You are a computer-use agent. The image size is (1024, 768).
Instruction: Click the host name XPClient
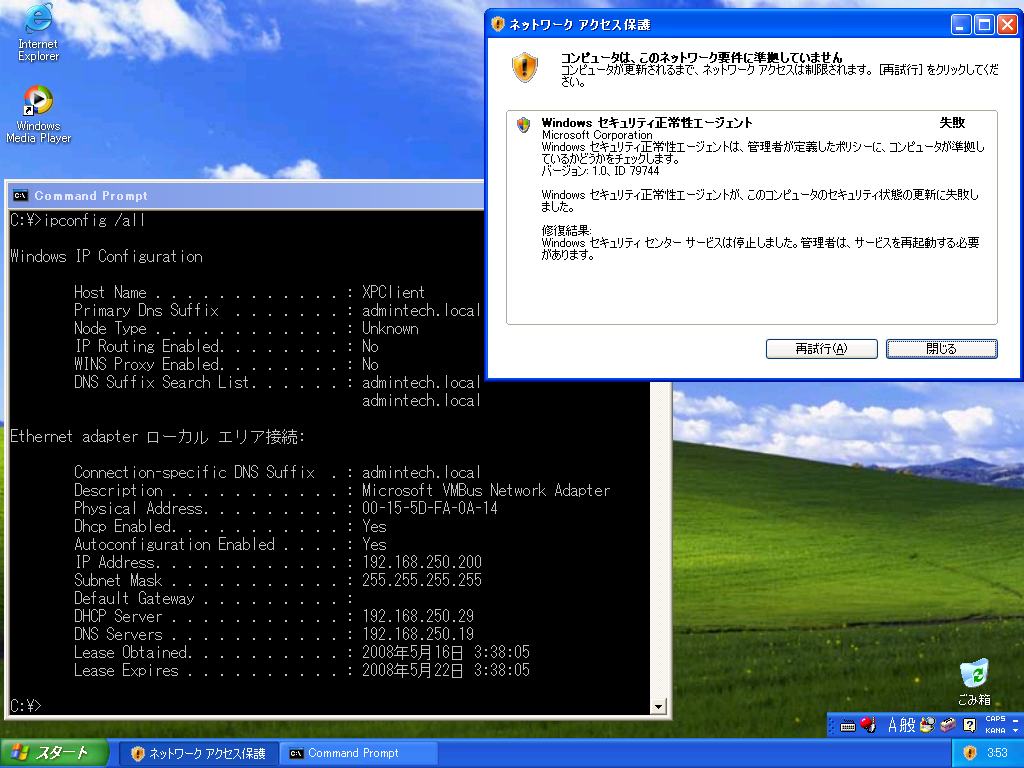[x=393, y=292]
